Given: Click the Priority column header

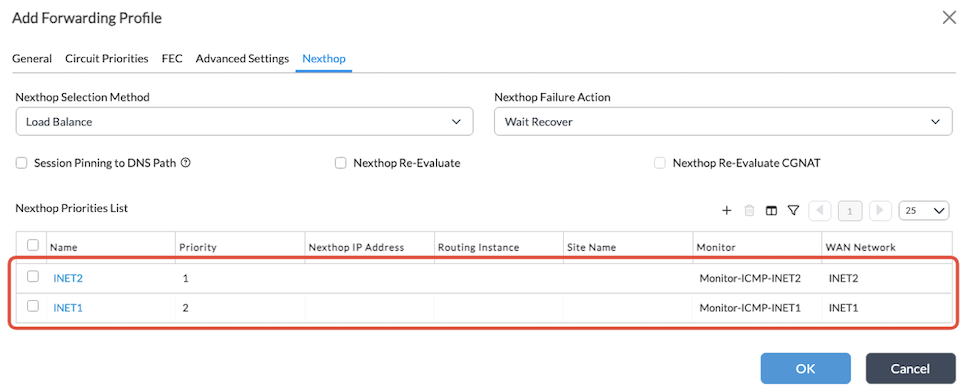Looking at the screenshot, I should (x=198, y=247).
